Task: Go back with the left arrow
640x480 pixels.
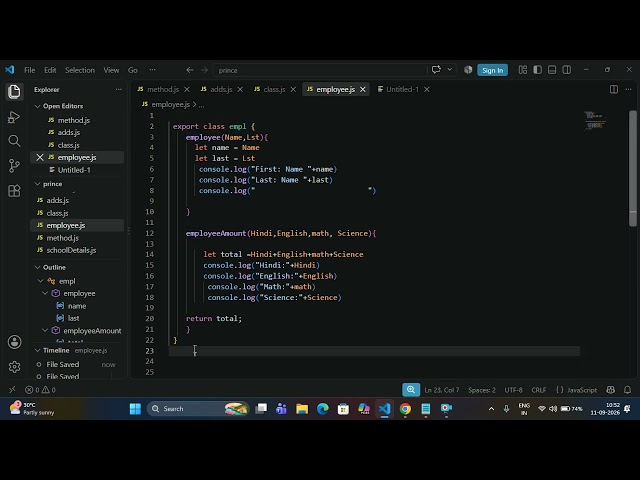Action: click(x=190, y=70)
